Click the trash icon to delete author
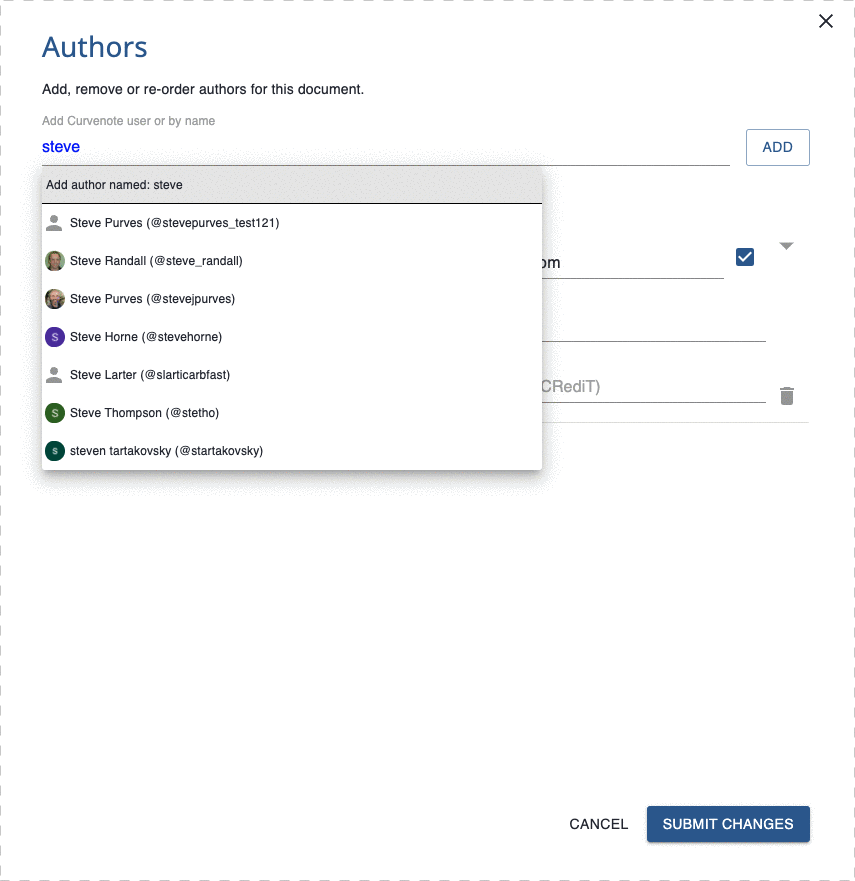Image resolution: width=855 pixels, height=881 pixels. coord(787,396)
